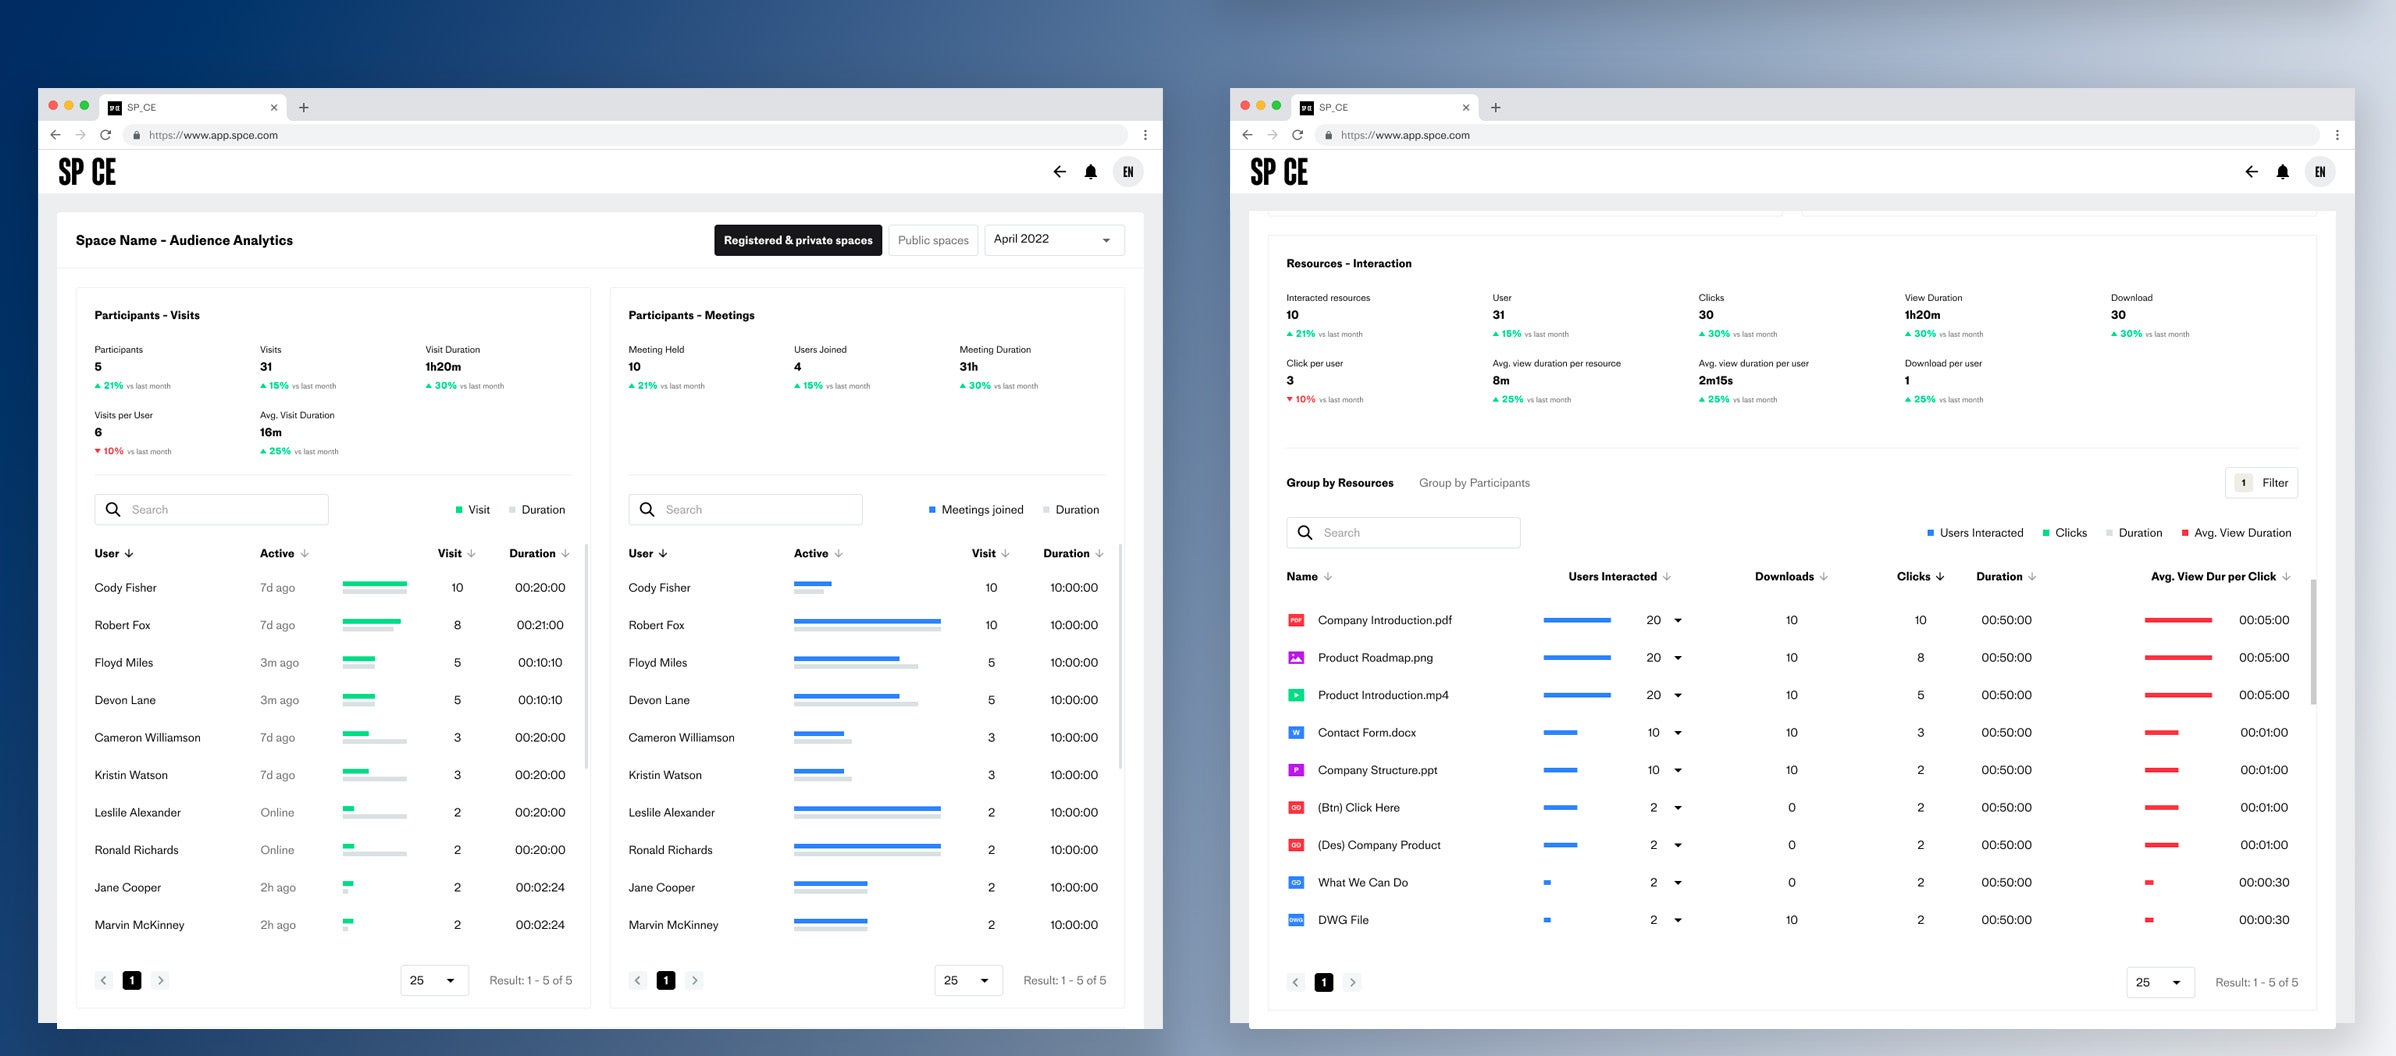
Task: Toggle Duration legend in Resources - Interaction
Action: pyautogui.click(x=2134, y=533)
